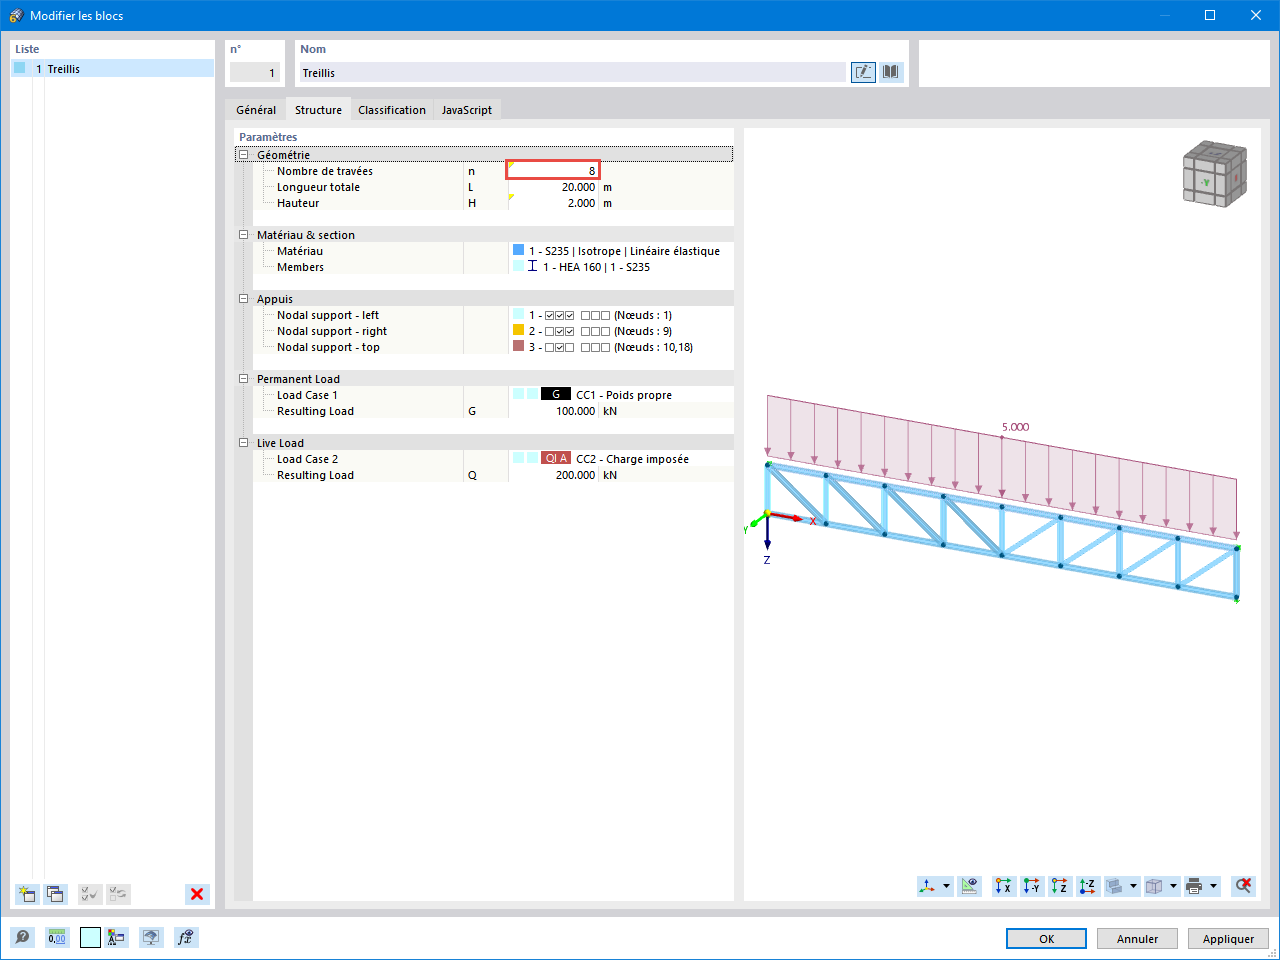Switch to the Classification tab
Screen dimensions: 1280x960
(392, 110)
